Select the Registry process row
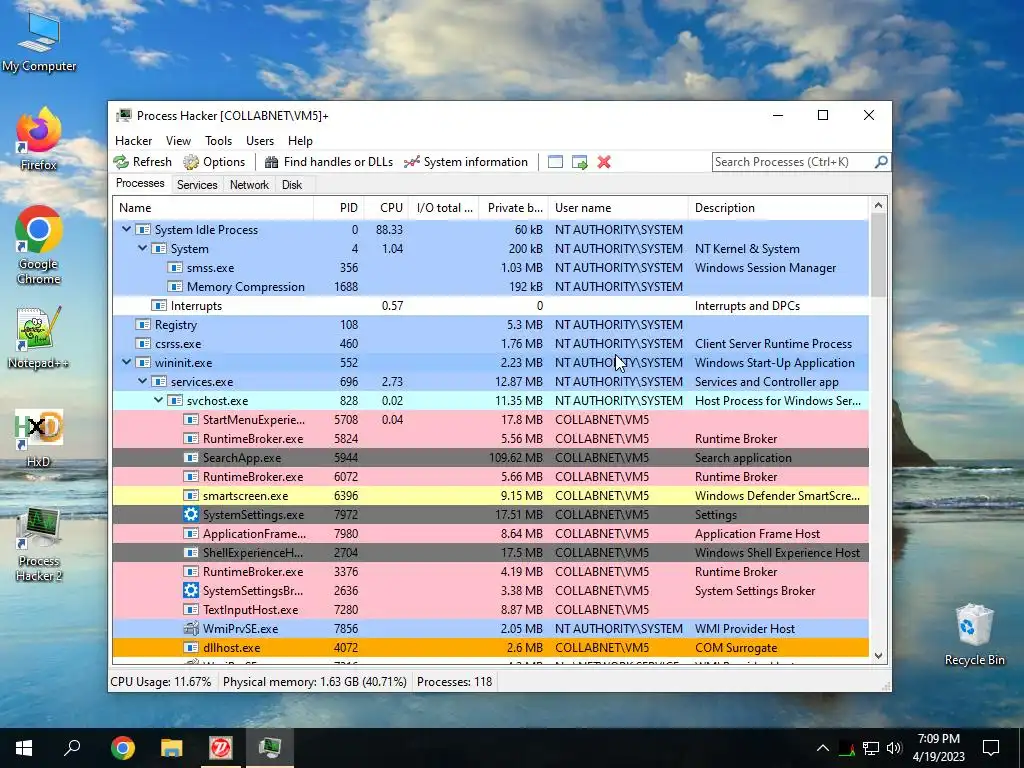Screen dimensions: 1024x768 [x=490, y=324]
